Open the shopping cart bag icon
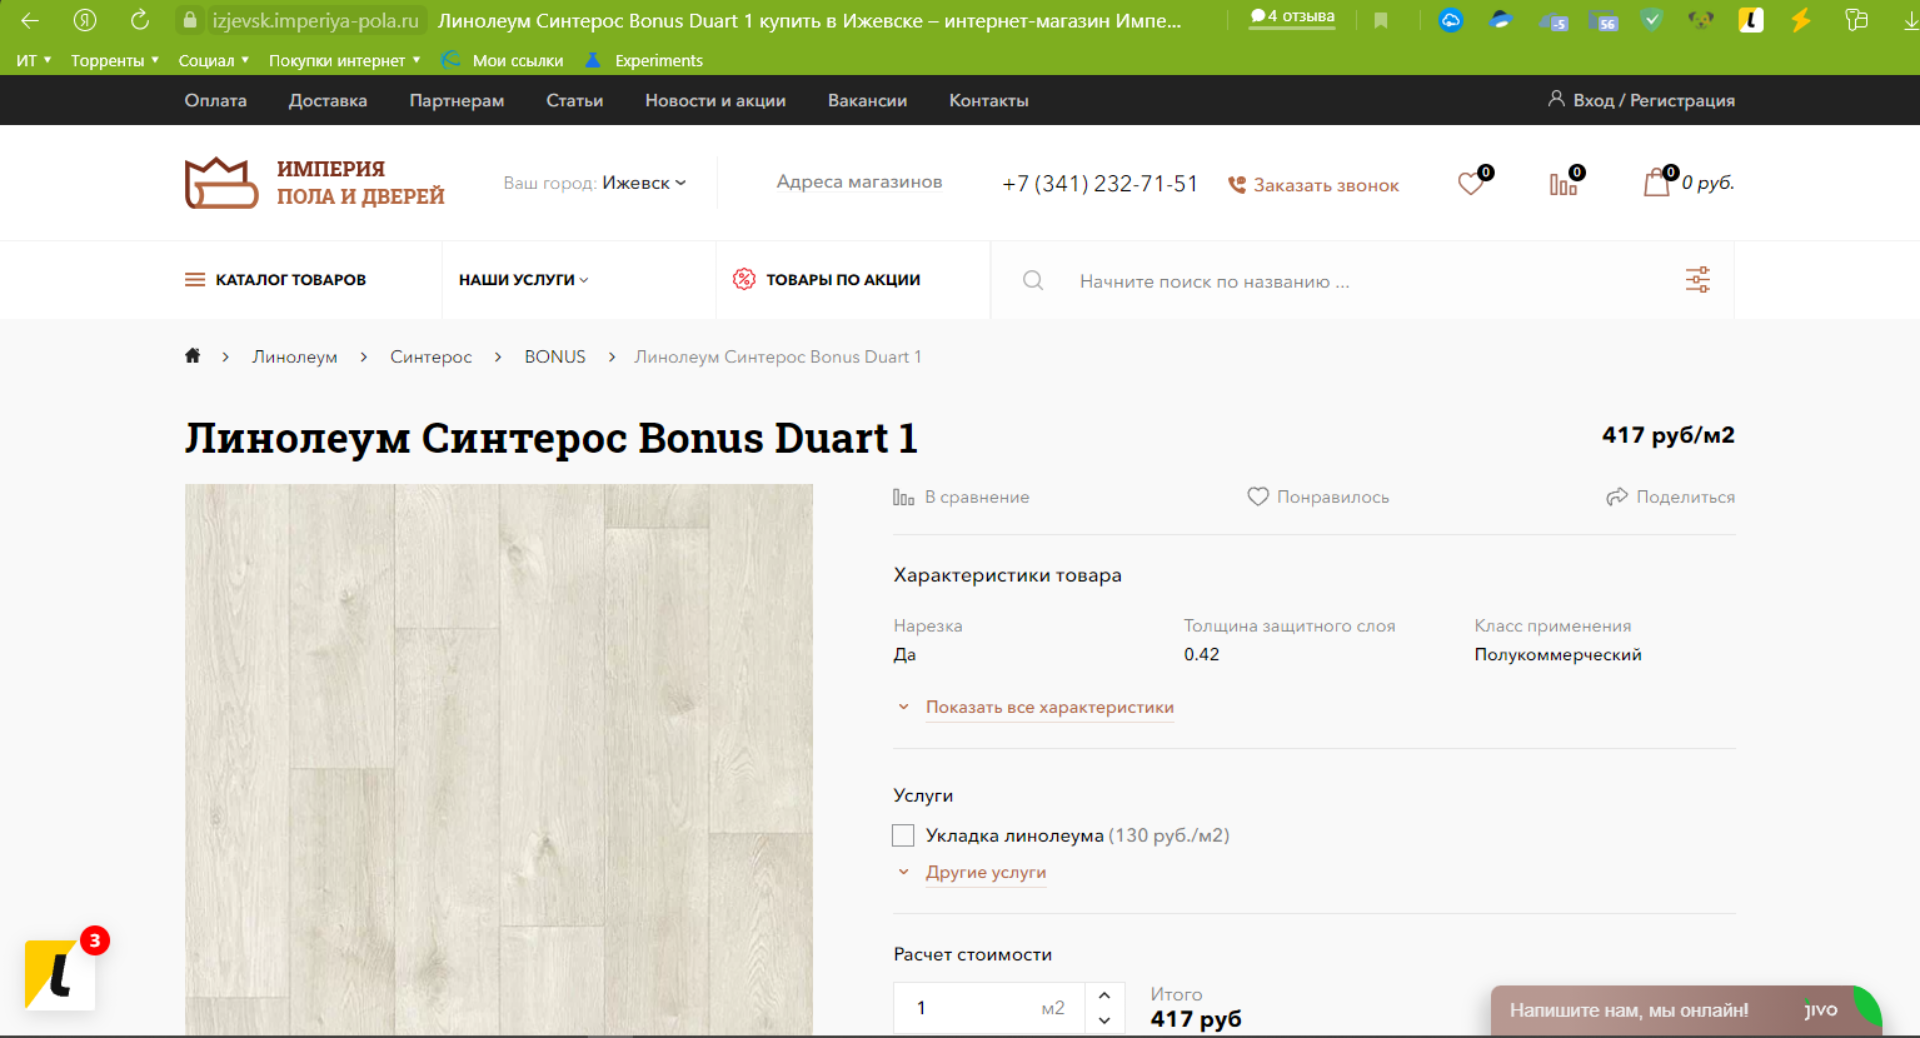The height and width of the screenshot is (1038, 1920). point(1659,181)
